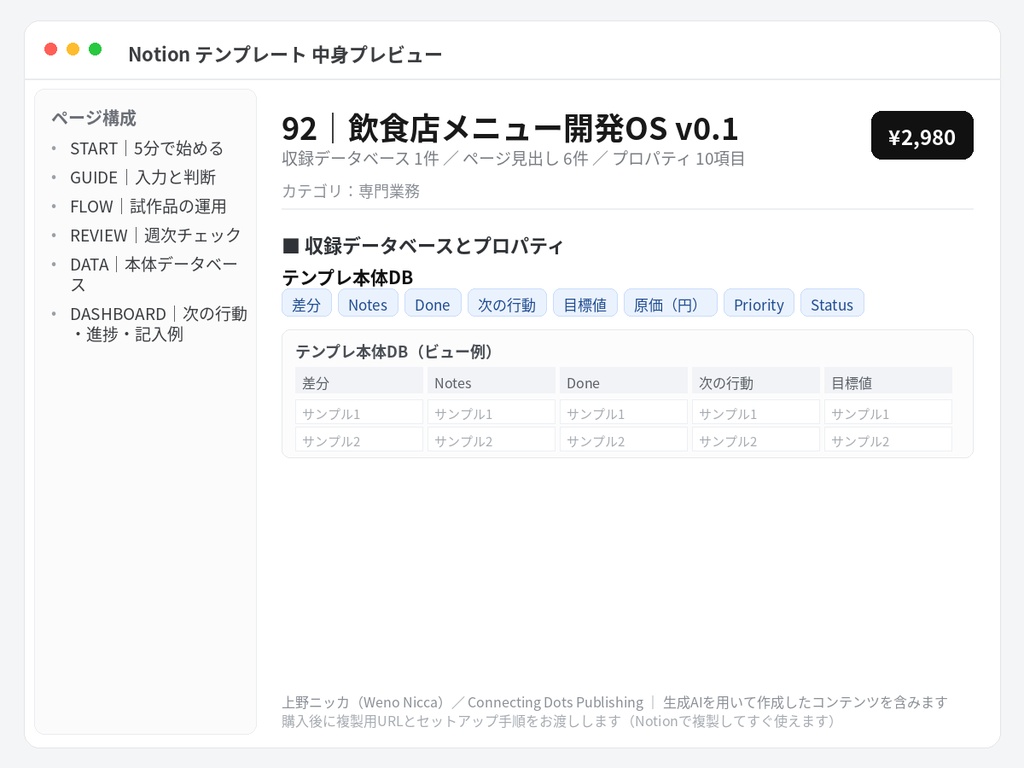This screenshot has width=1024, height=768.
Task: Click the red close window dot
Action: coord(51,49)
